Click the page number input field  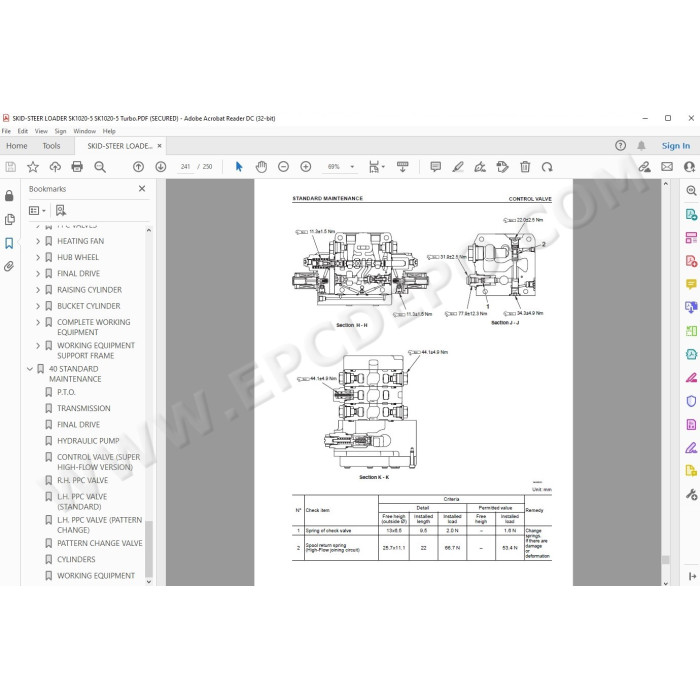[185, 167]
